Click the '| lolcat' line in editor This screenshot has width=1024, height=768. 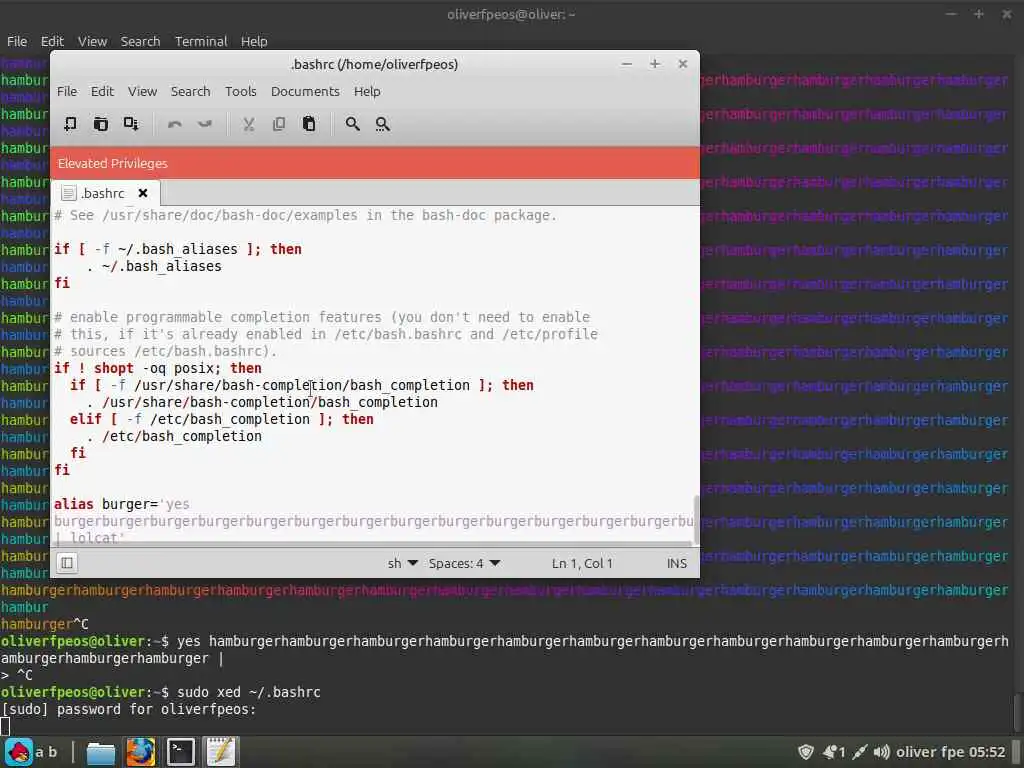click(89, 537)
